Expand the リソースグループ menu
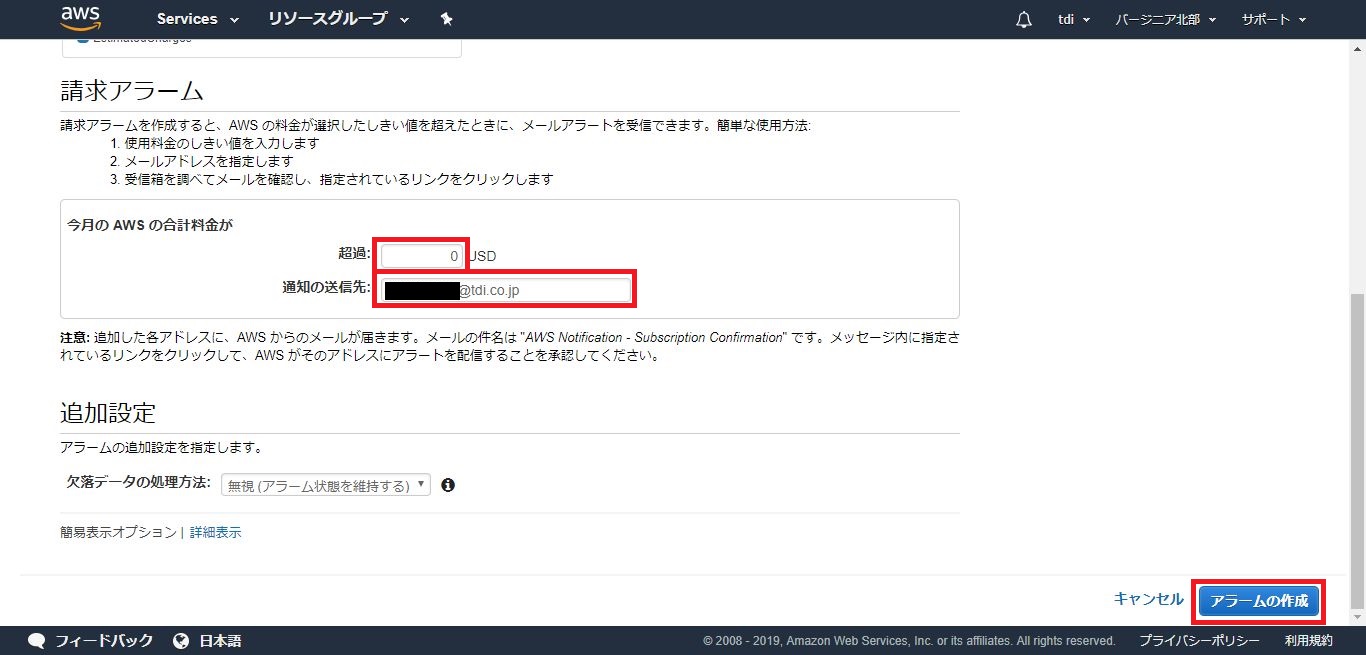Screen dimensions: 1366x655 tap(339, 19)
